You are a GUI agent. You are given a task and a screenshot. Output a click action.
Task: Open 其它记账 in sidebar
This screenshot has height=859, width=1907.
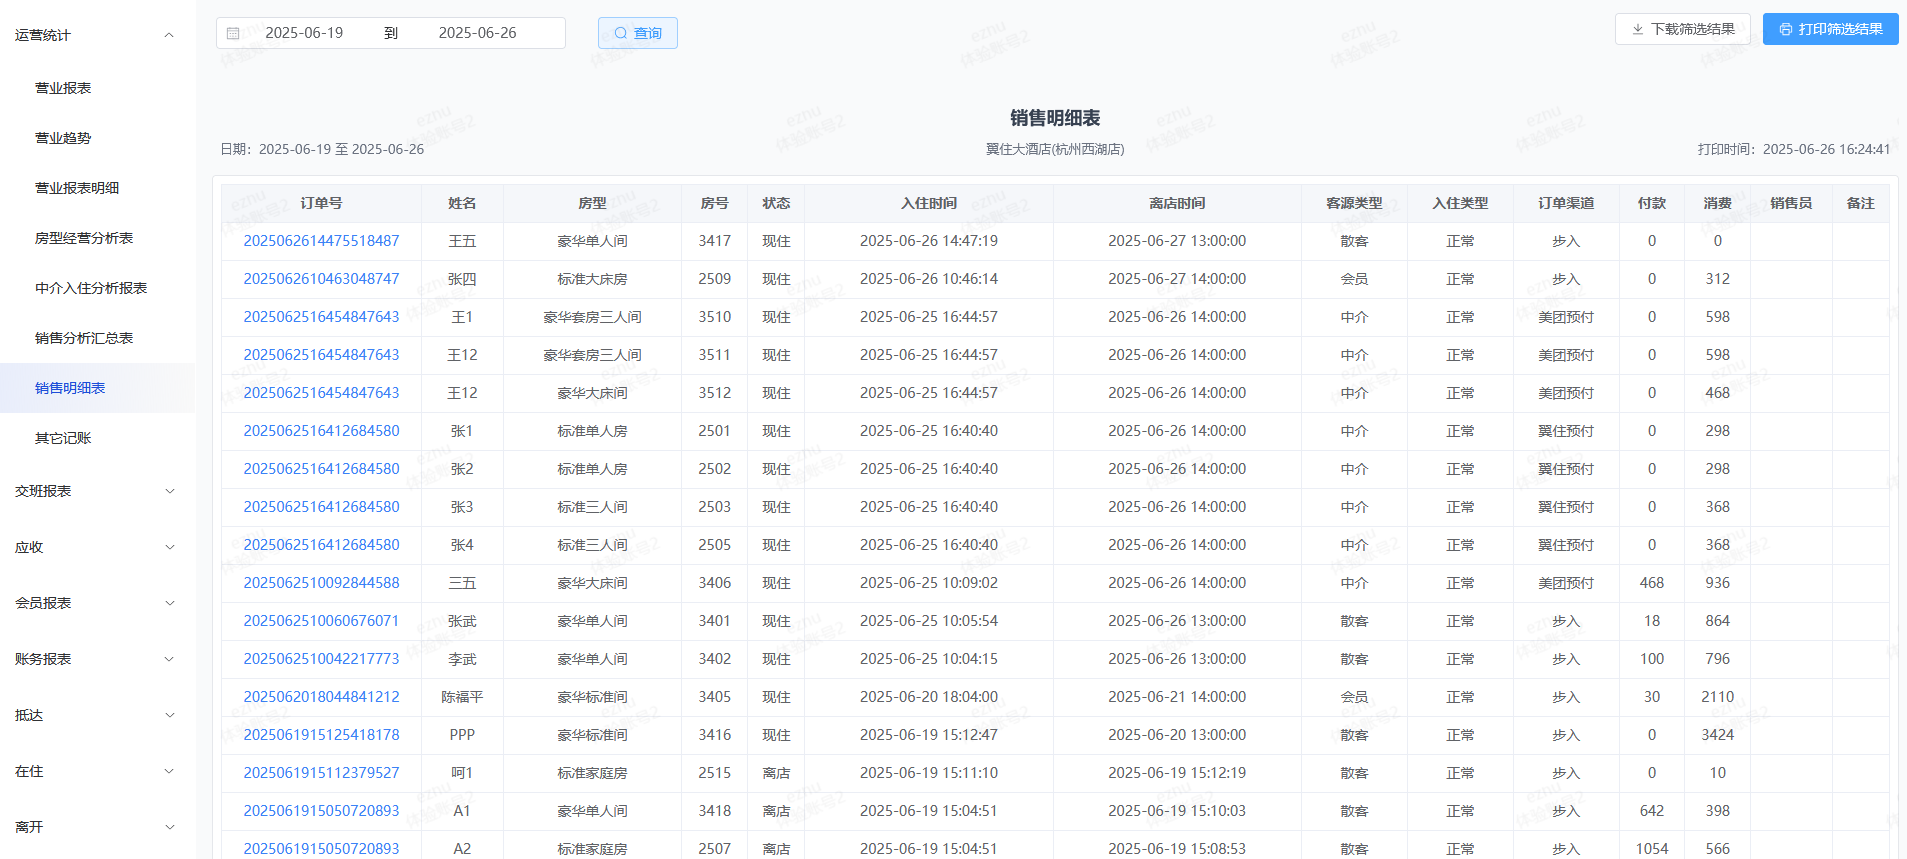click(x=63, y=438)
